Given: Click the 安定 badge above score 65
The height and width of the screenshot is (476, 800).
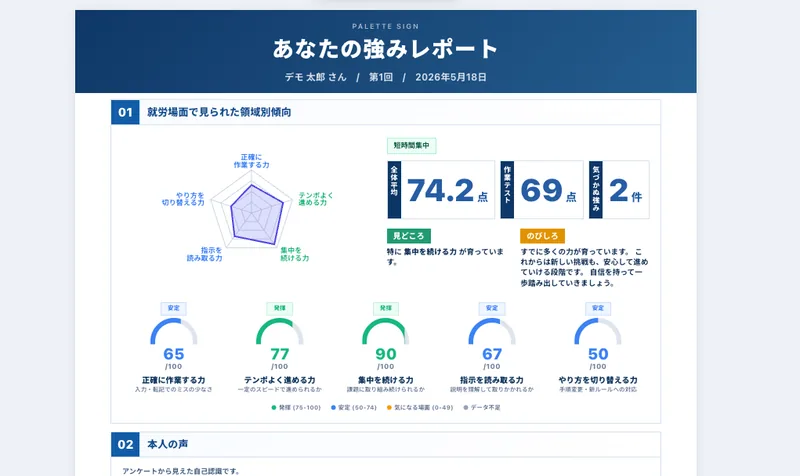Looking at the screenshot, I should [x=173, y=308].
